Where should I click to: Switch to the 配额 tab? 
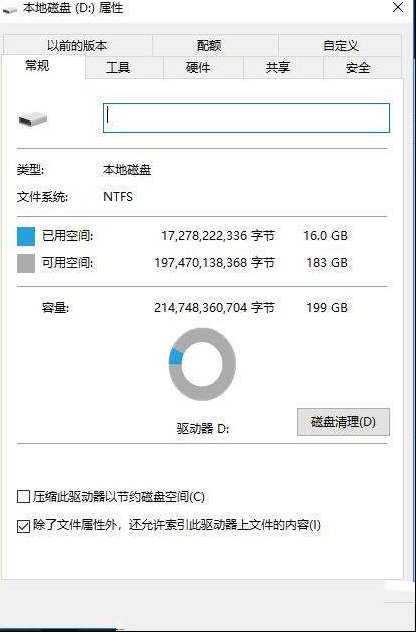click(x=209, y=46)
